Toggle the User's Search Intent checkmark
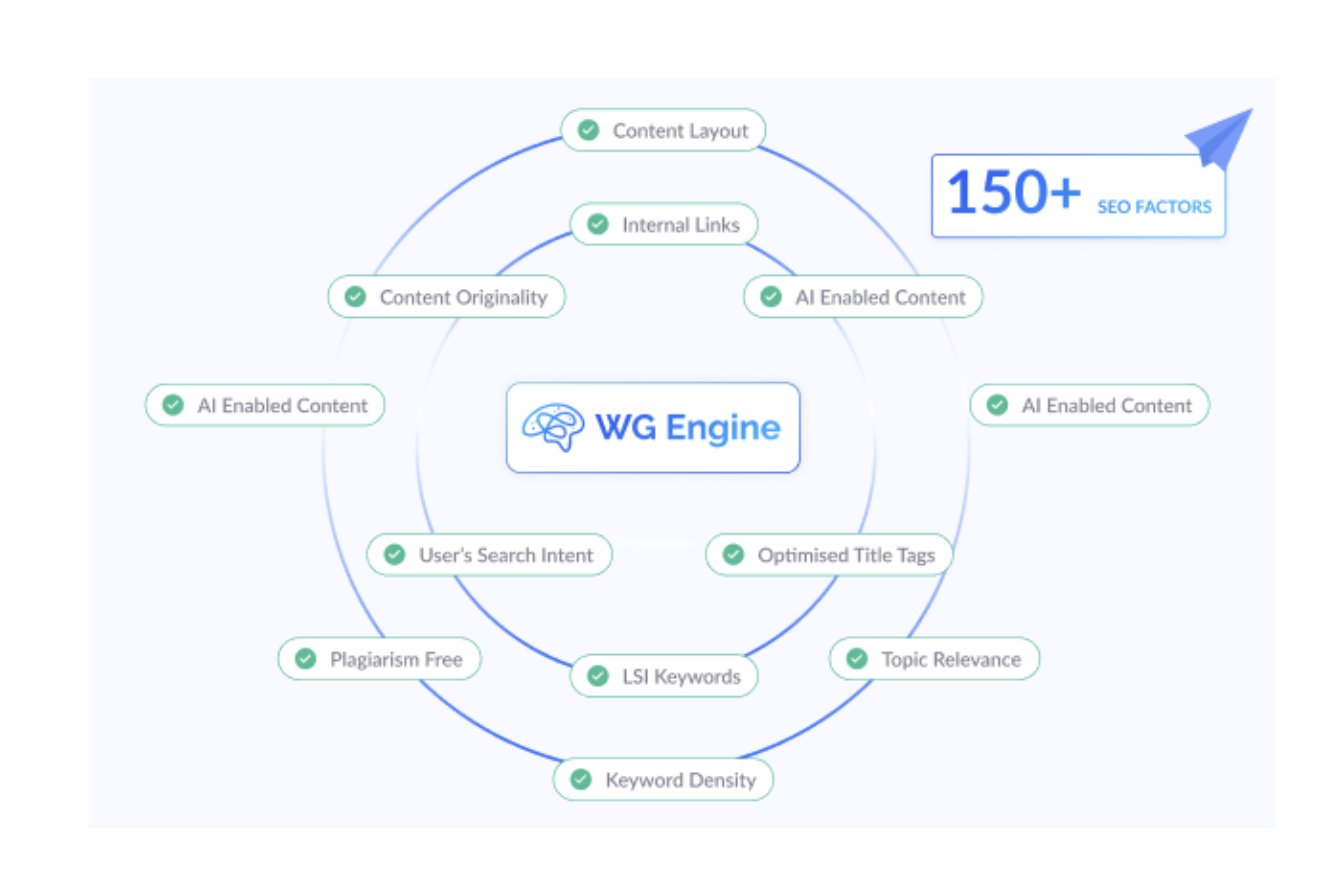The width and height of the screenshot is (1338, 888). click(393, 555)
